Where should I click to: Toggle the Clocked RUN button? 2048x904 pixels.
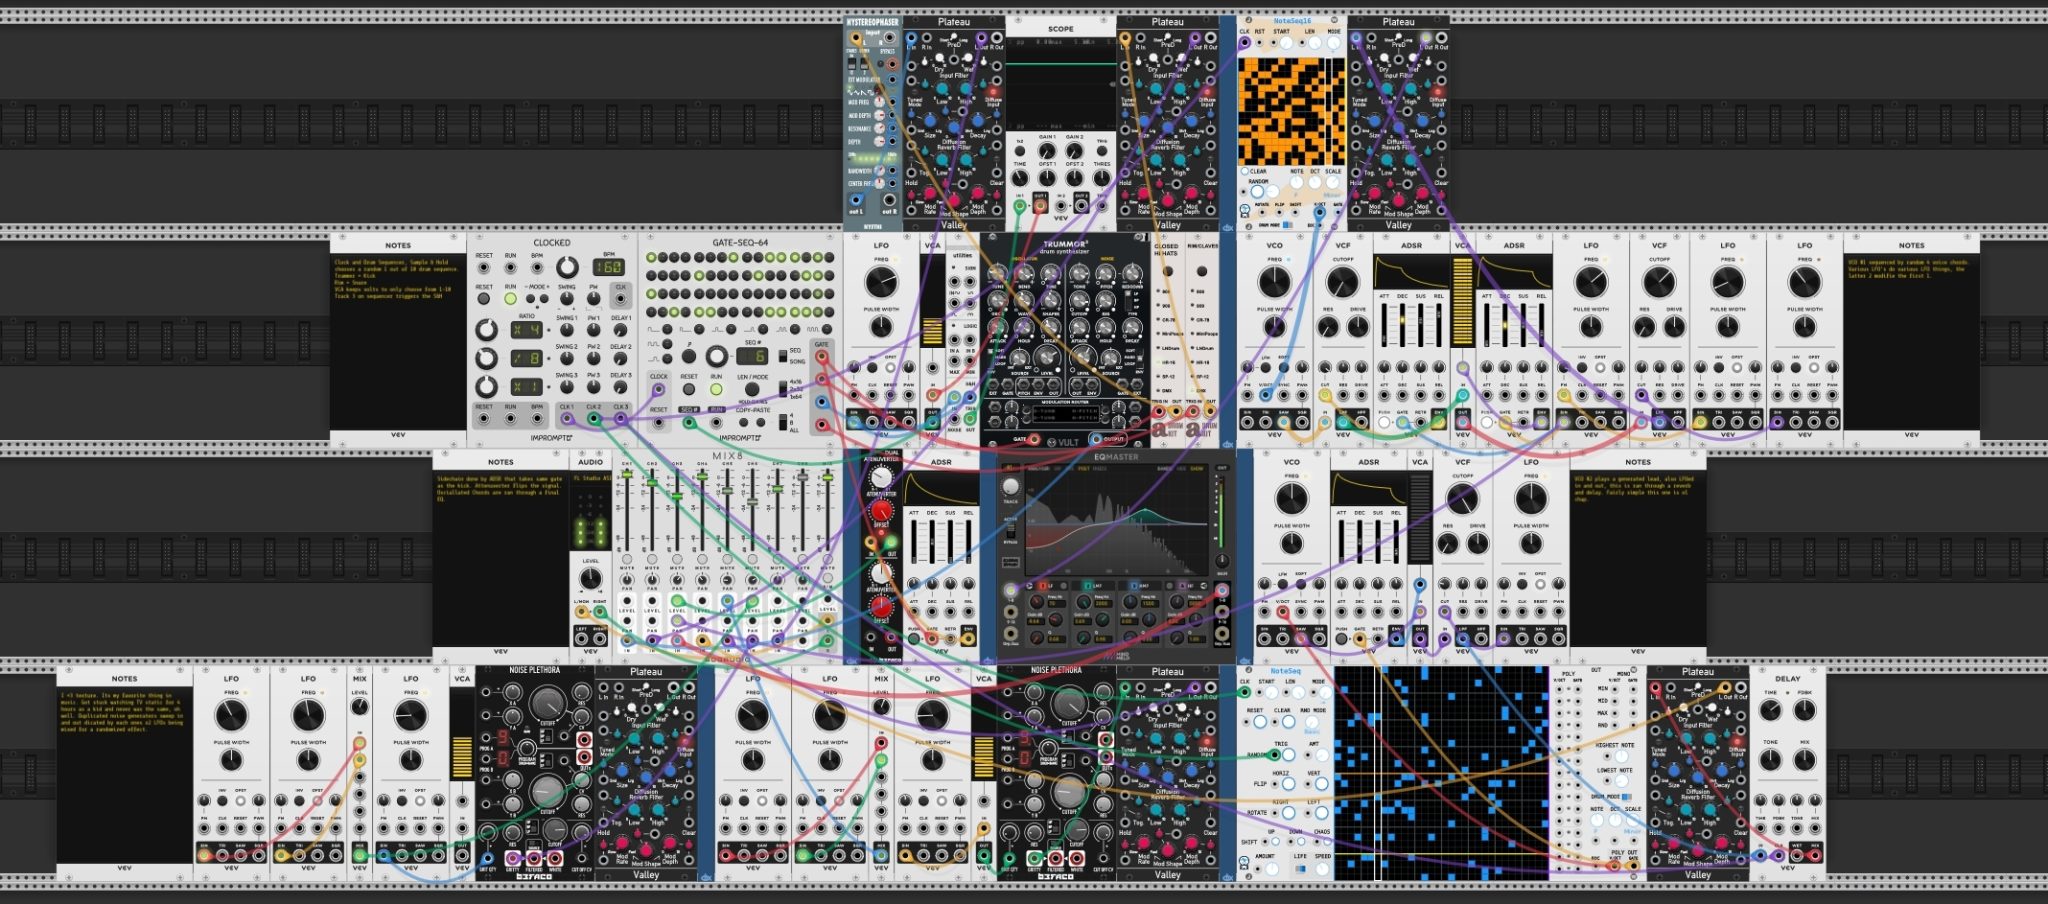510,298
